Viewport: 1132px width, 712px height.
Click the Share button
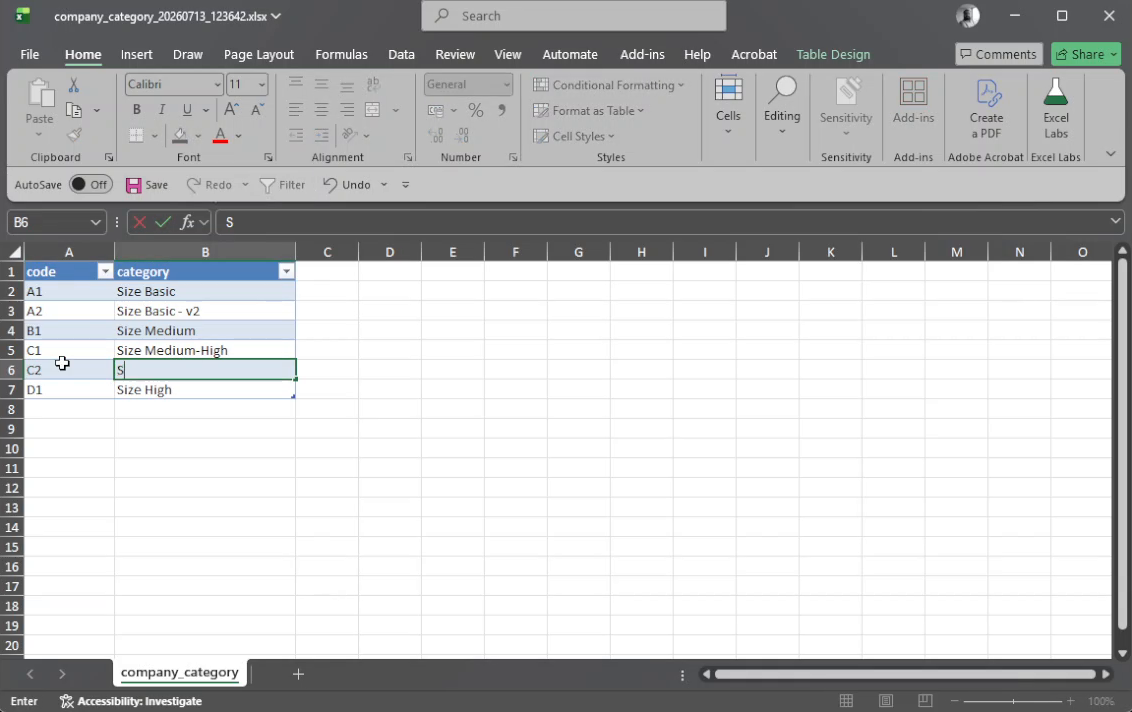(1086, 54)
